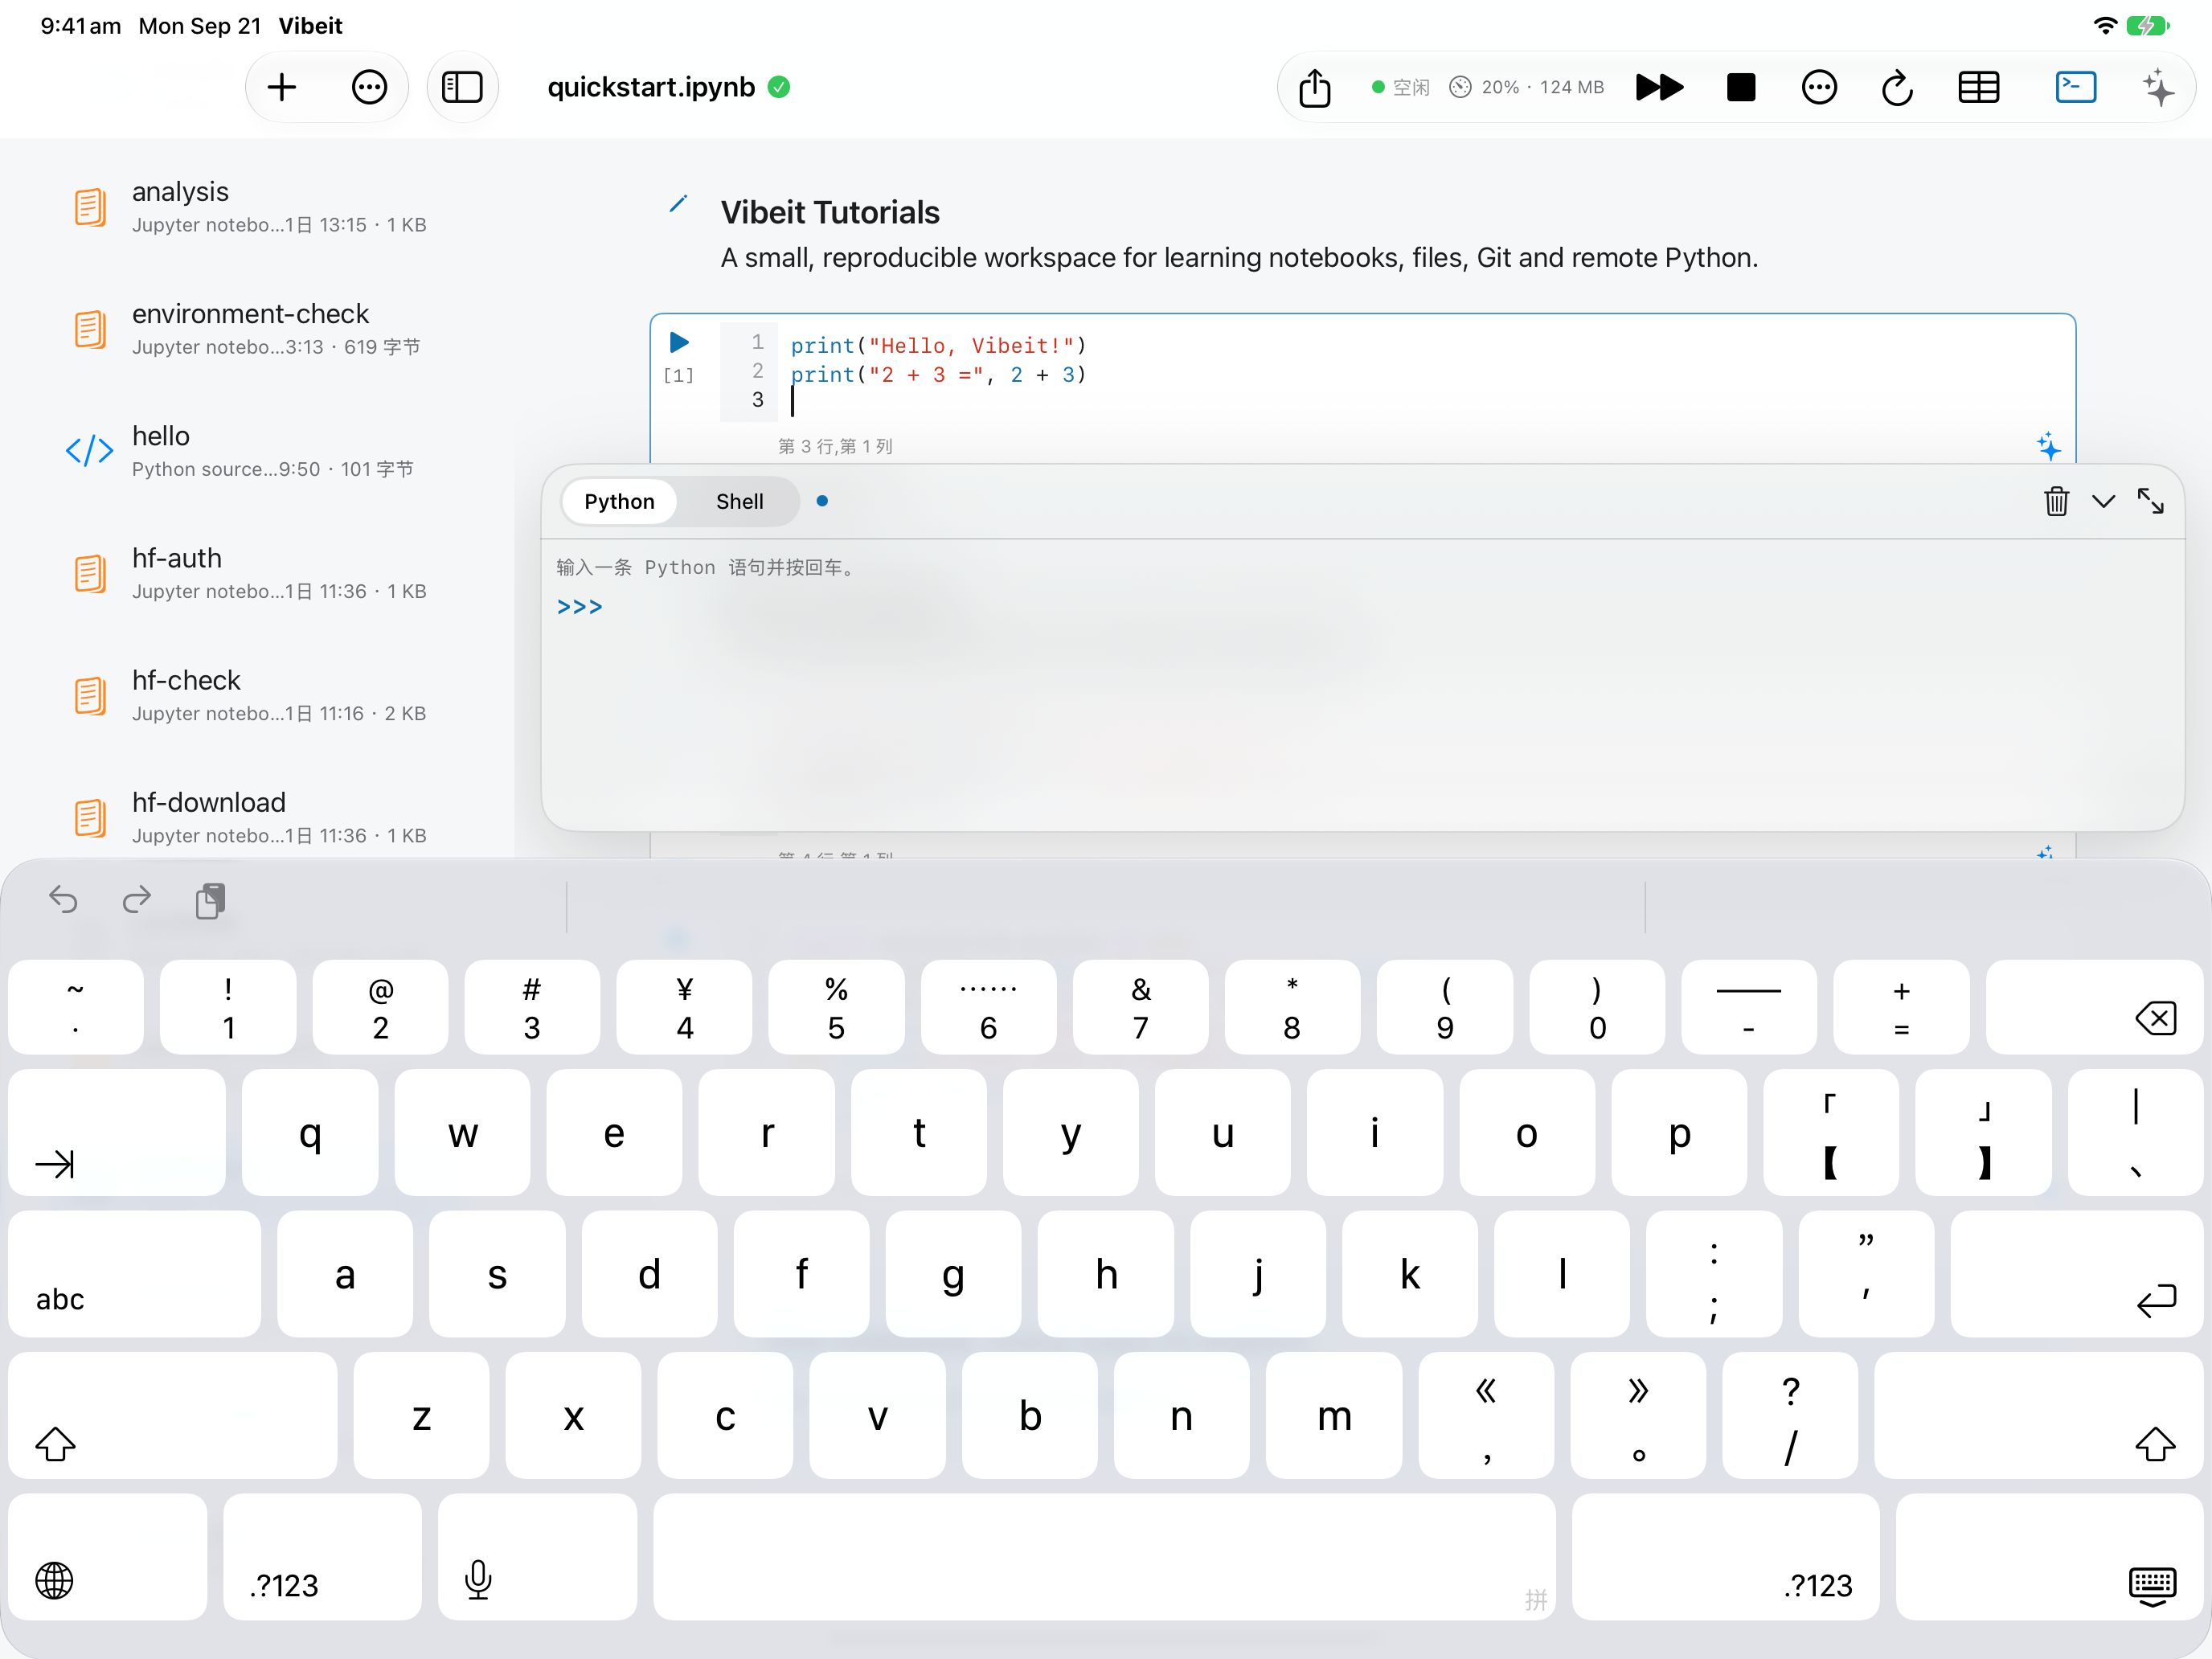The height and width of the screenshot is (1659, 2212).
Task: Check kernel memory usage 20% · 124 MB
Action: (x=1527, y=88)
